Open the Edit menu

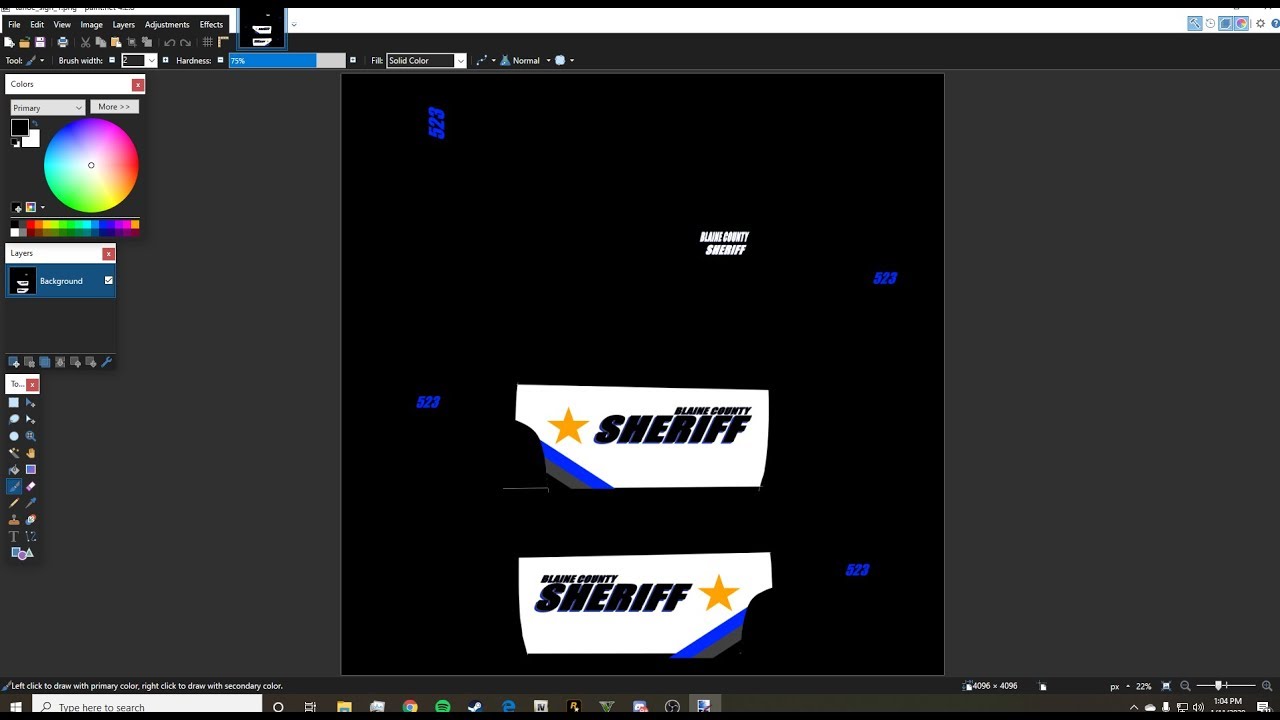coord(37,24)
